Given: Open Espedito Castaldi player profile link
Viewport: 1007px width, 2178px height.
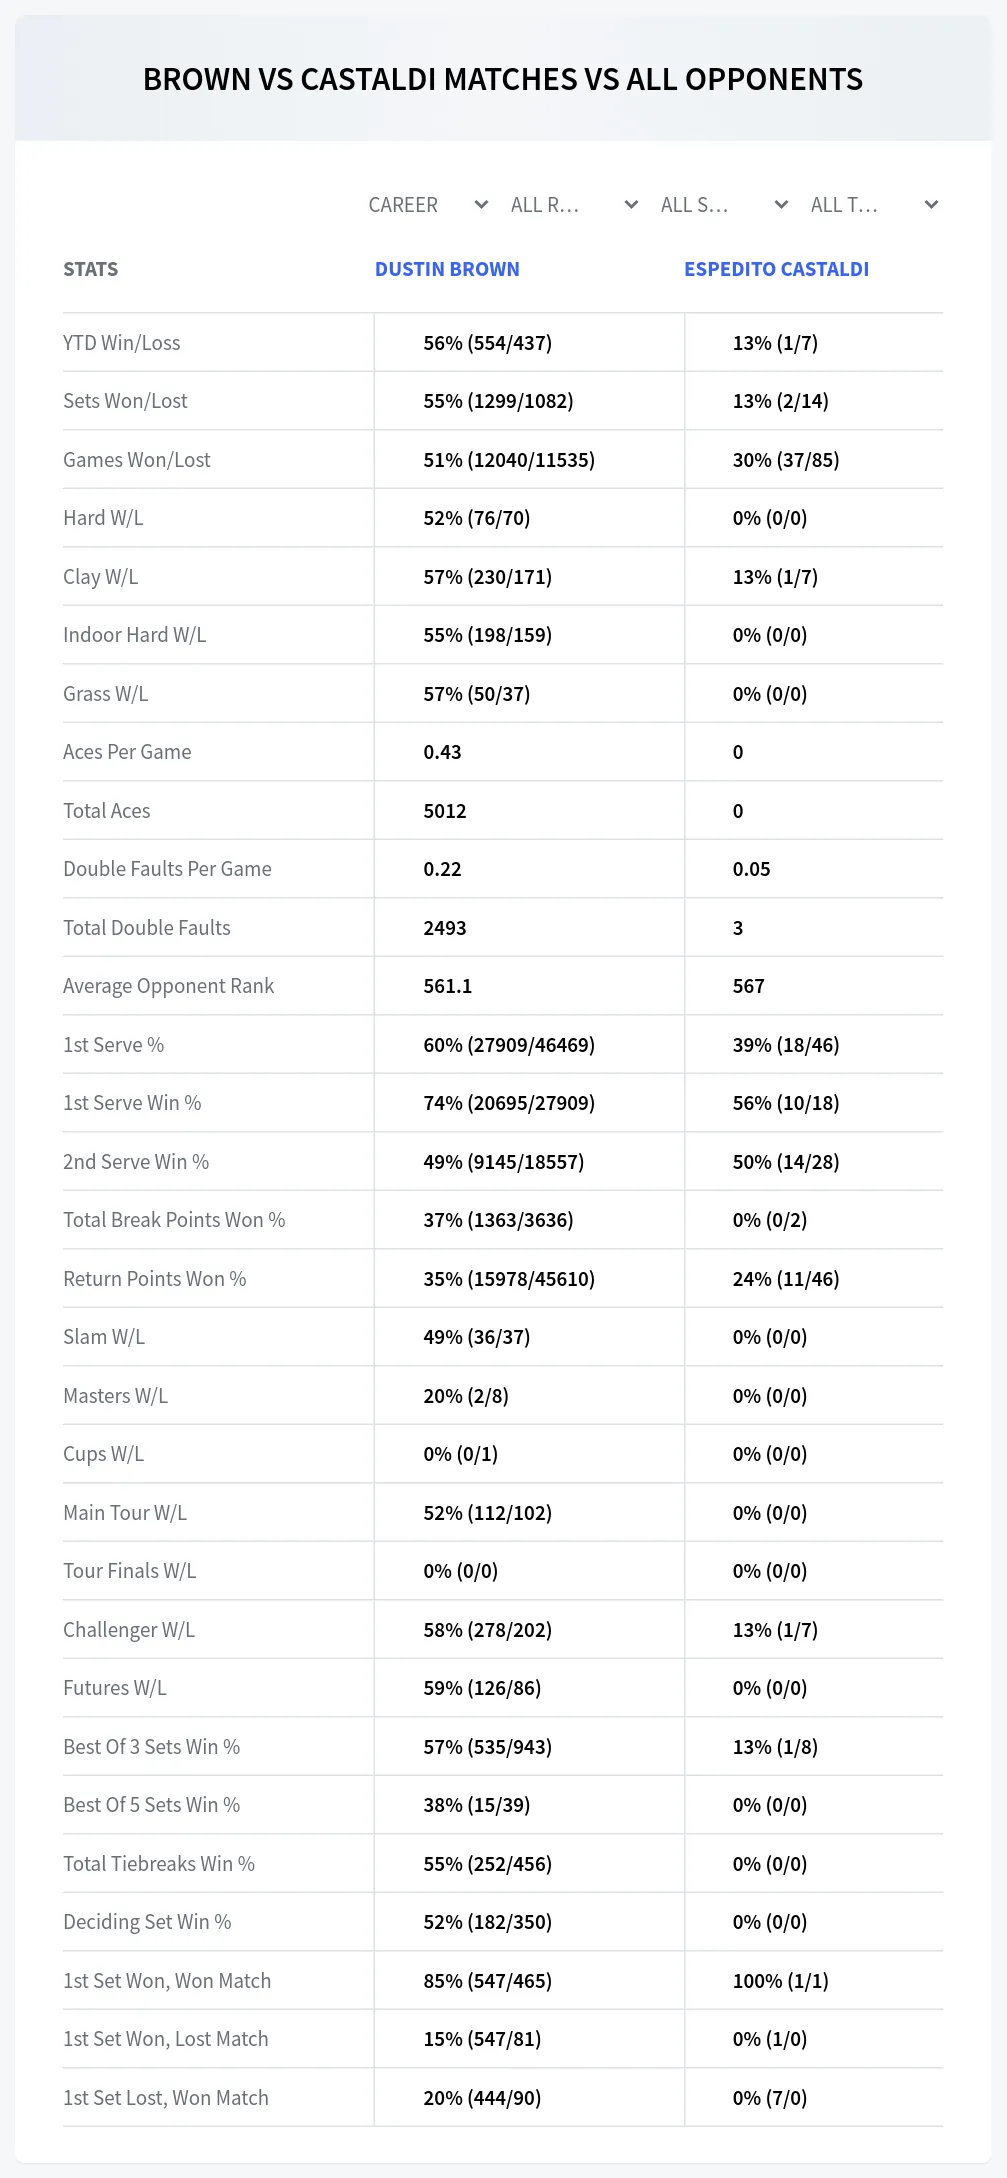Looking at the screenshot, I should (776, 269).
